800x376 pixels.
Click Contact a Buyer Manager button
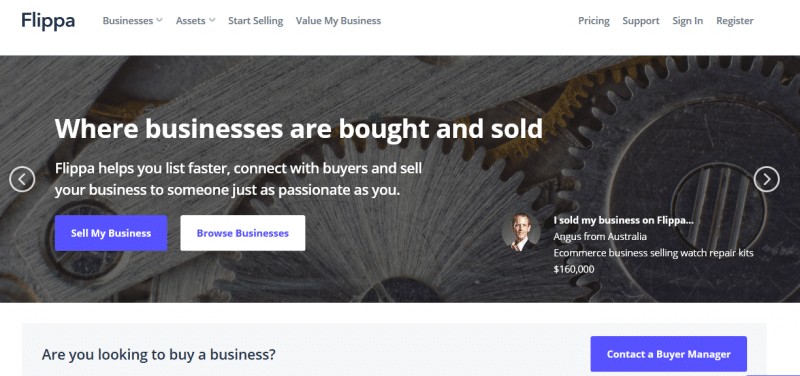coord(668,354)
